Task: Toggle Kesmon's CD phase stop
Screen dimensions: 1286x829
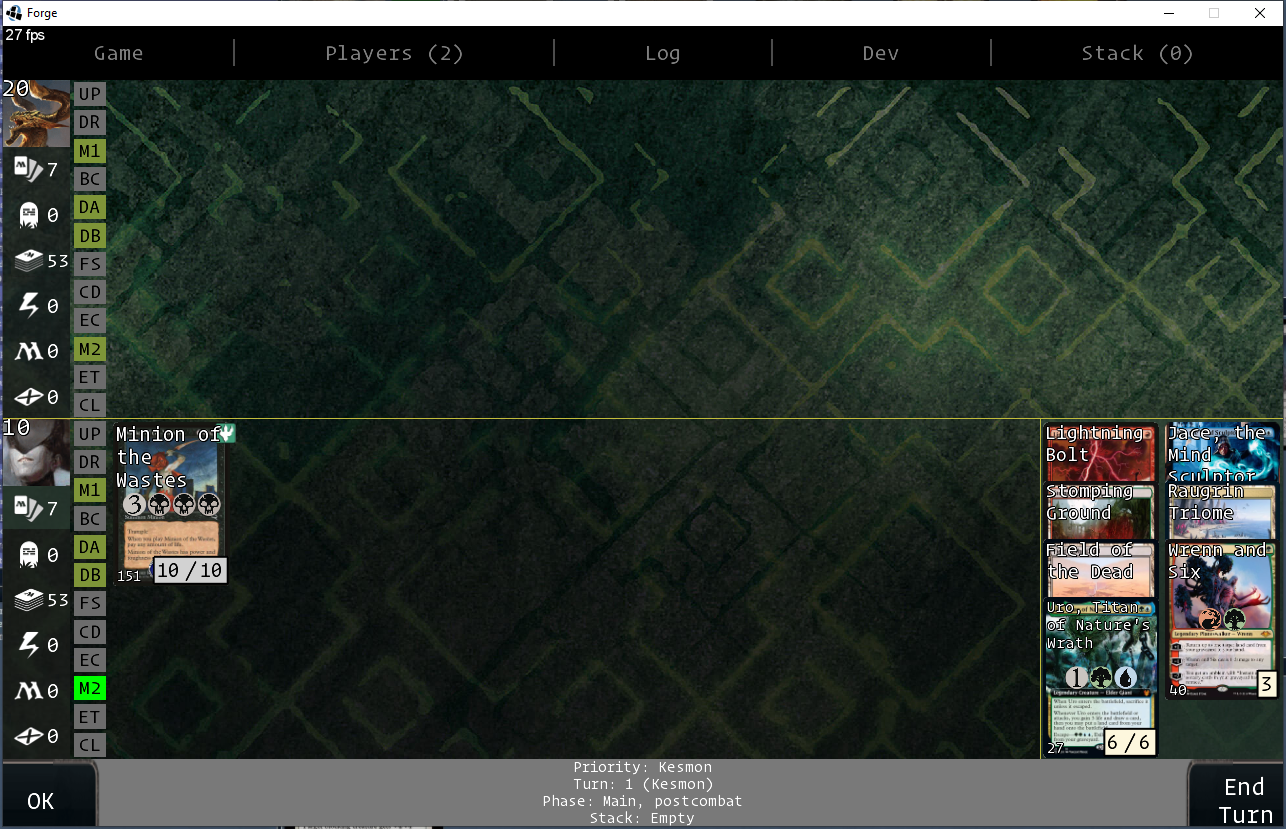Action: pyautogui.click(x=90, y=632)
